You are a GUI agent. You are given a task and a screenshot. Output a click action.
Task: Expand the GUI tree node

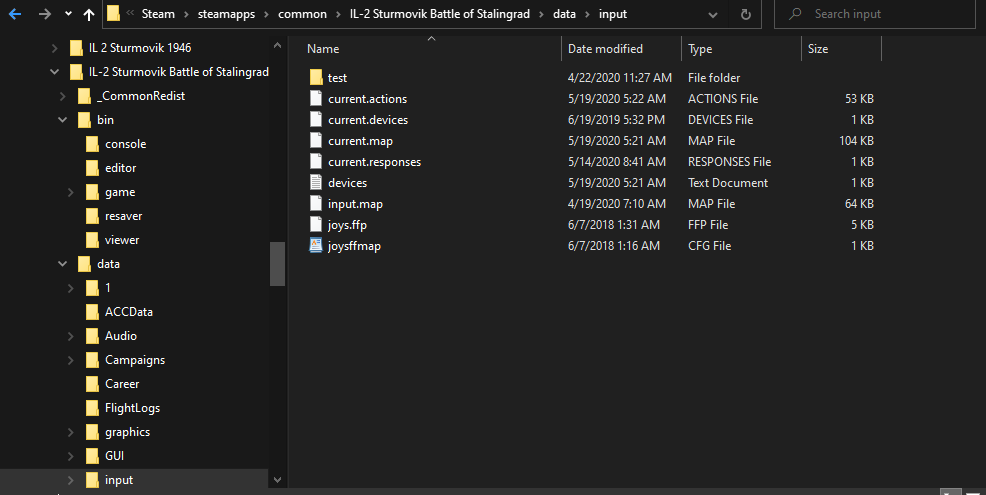tap(70, 456)
